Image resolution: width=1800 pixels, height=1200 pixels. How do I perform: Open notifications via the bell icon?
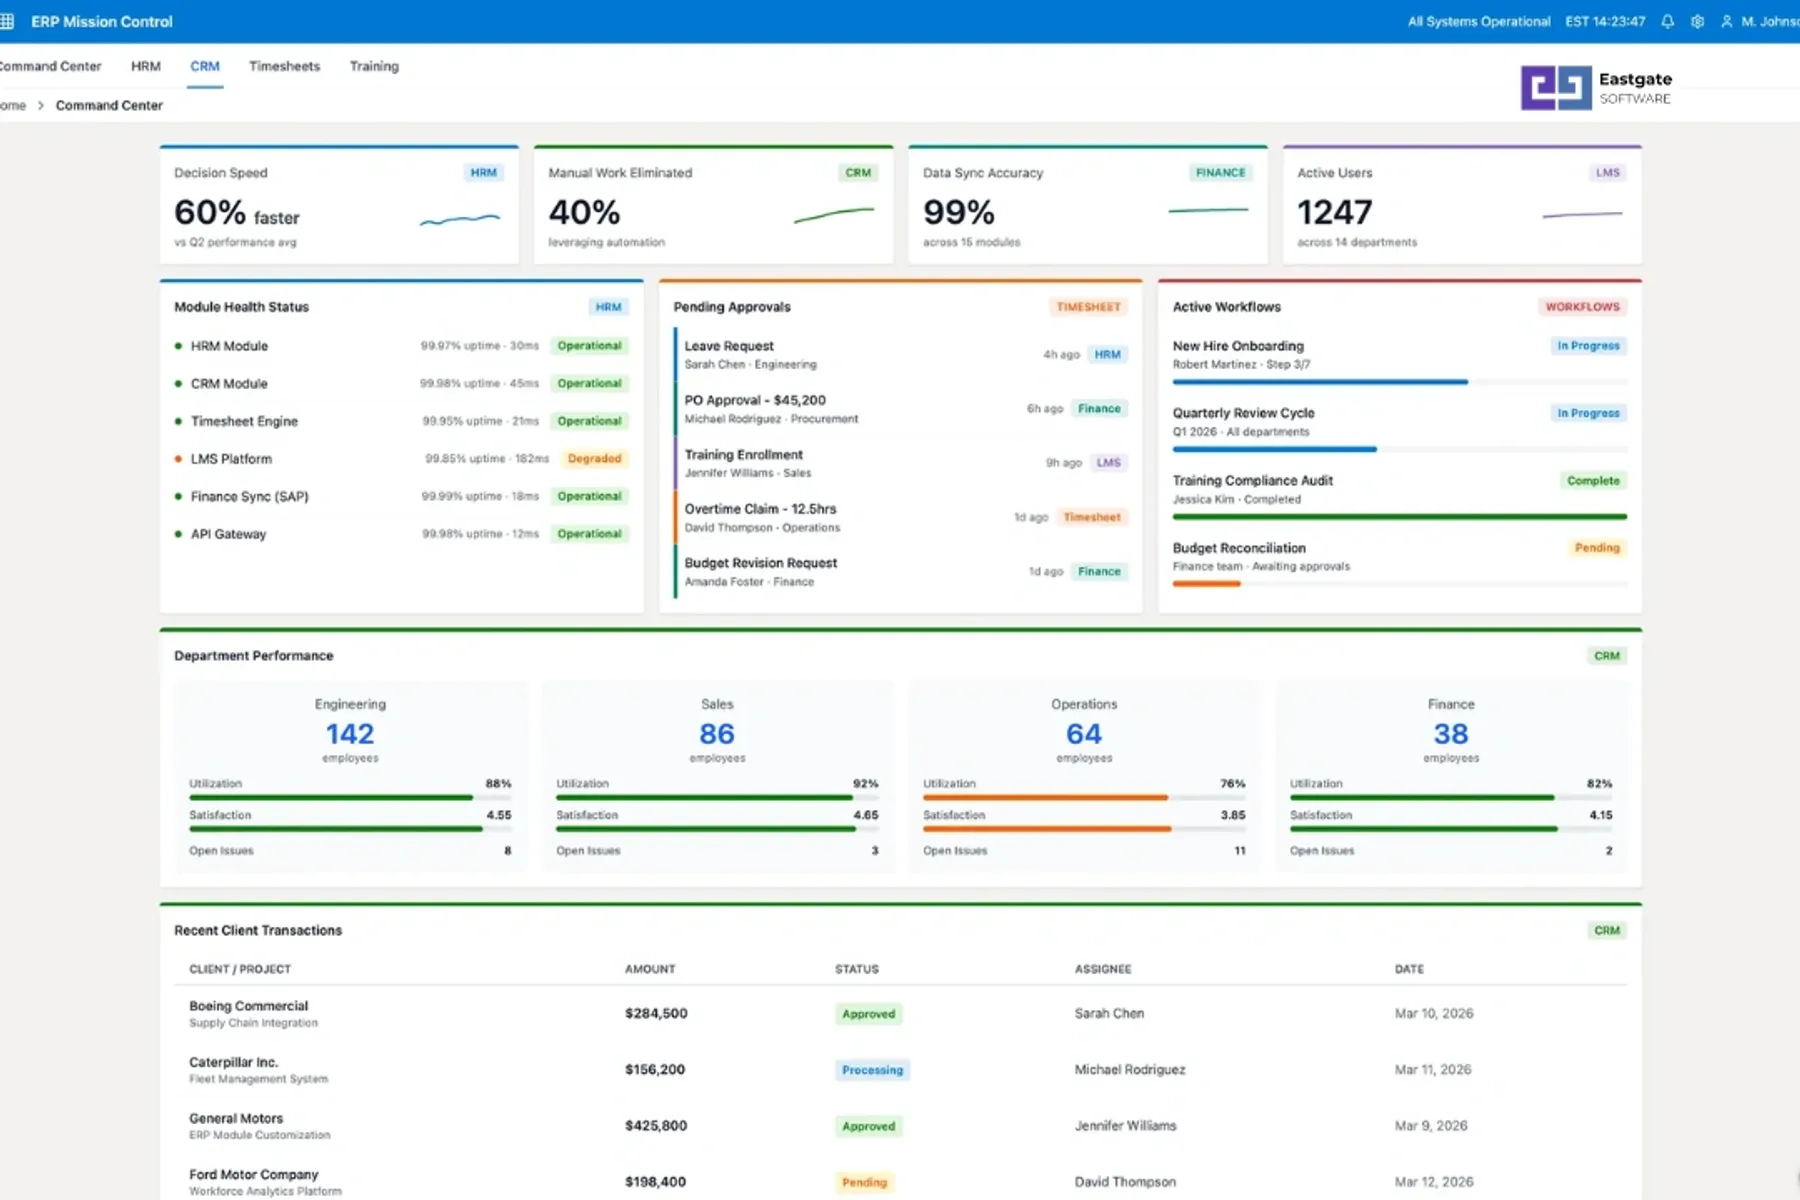coord(1667,21)
